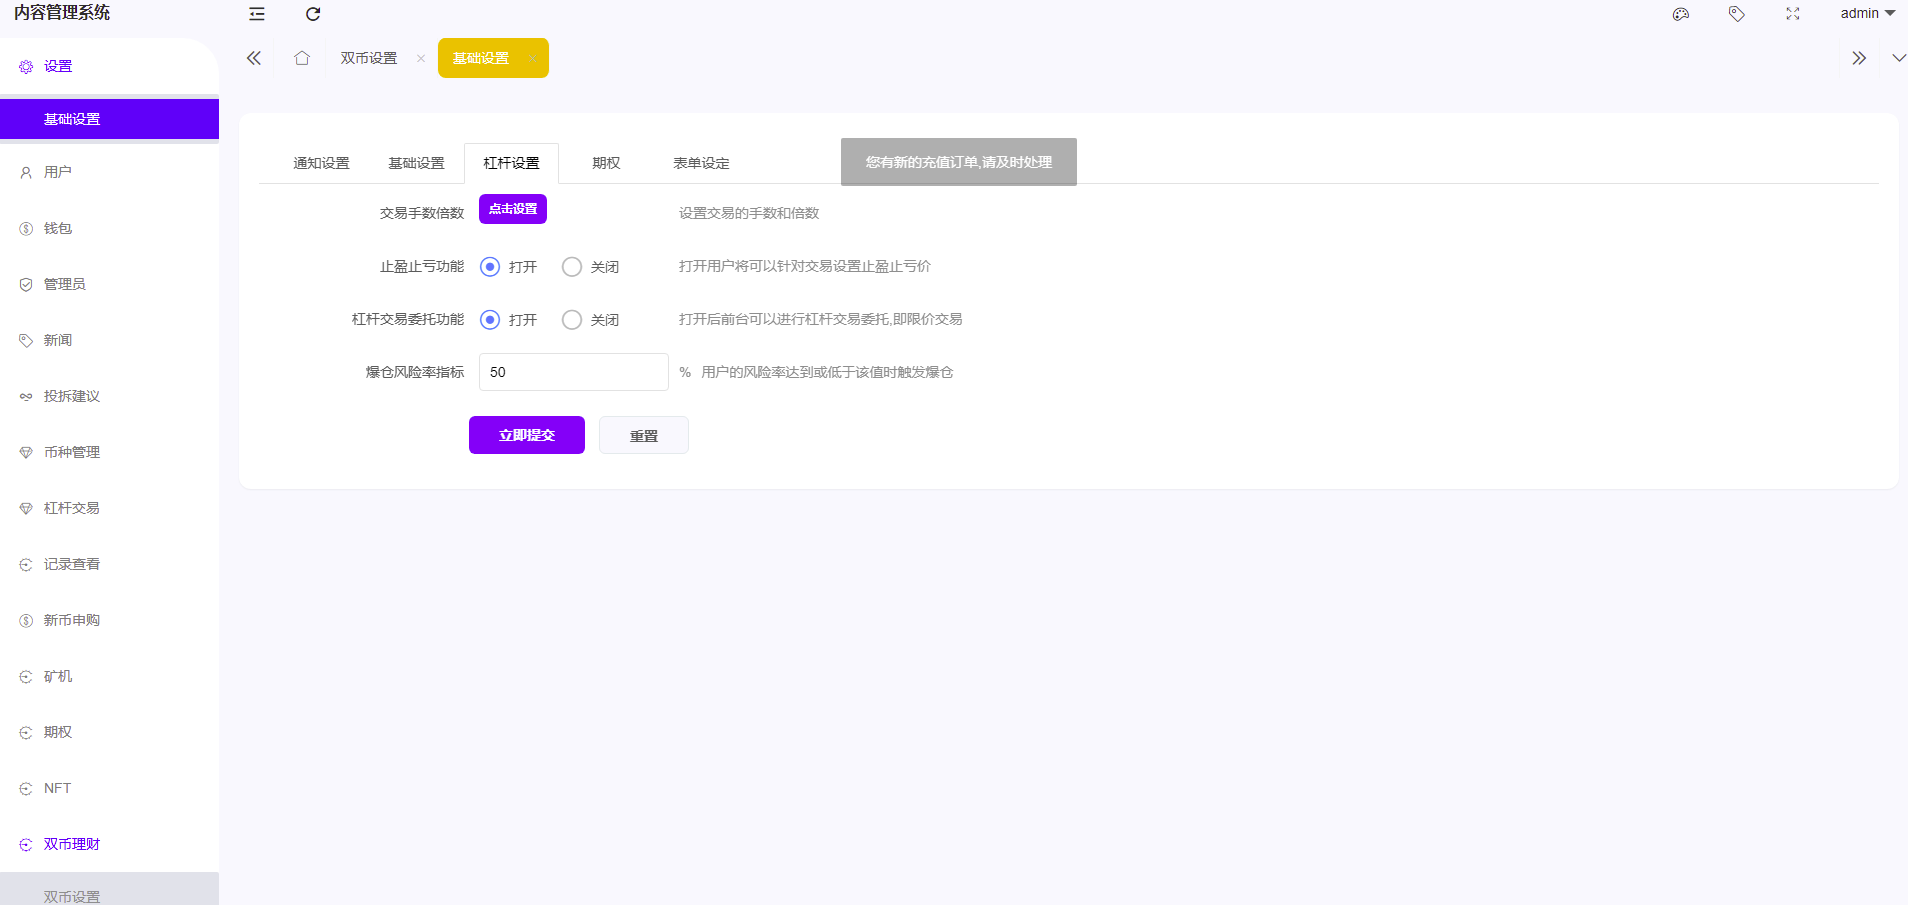The image size is (1908, 905).
Task: Disable 止盈止亏功能 with 关闭 radio
Action: 572,267
